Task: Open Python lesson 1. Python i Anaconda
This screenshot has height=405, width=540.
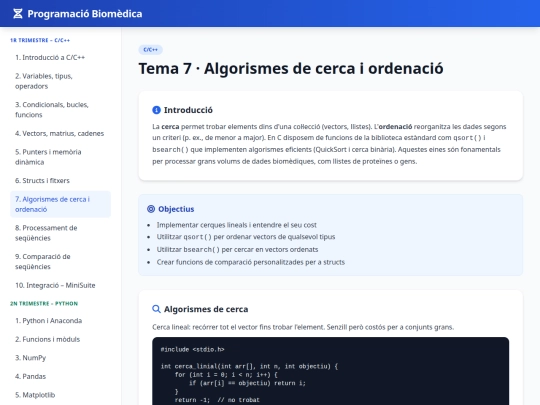Action: tap(61, 321)
